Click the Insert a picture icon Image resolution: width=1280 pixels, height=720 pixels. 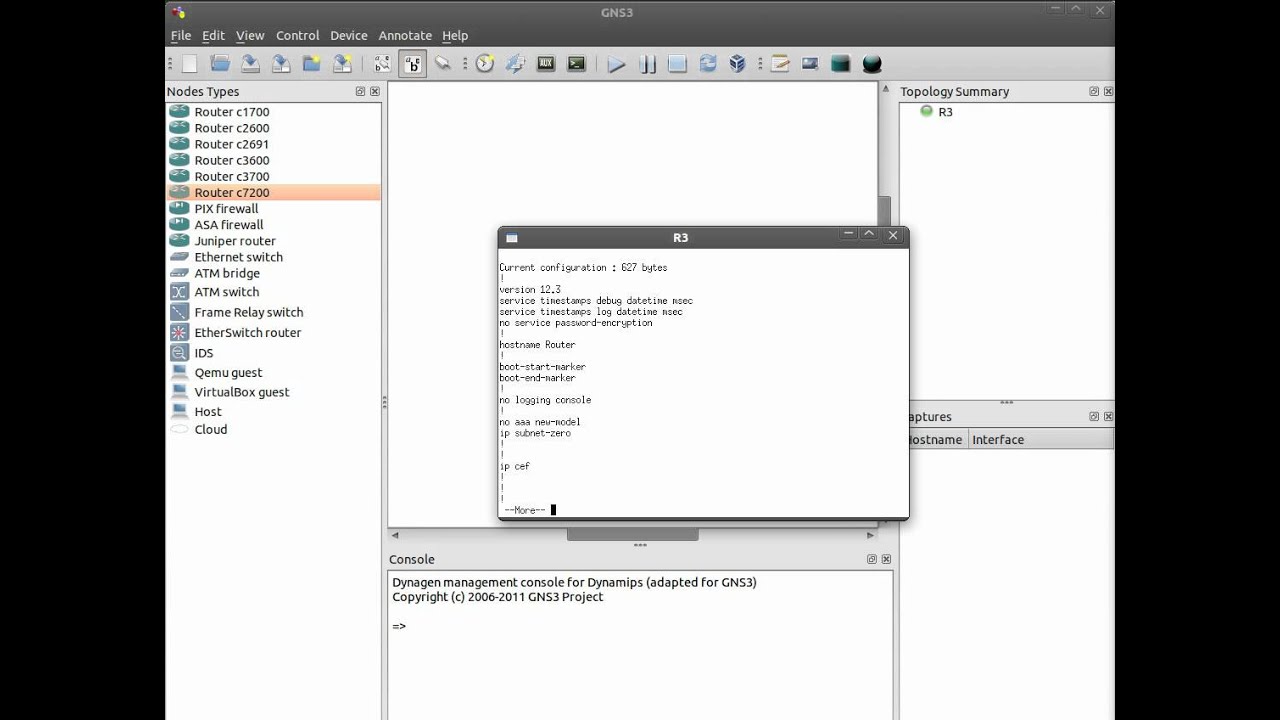(810, 64)
